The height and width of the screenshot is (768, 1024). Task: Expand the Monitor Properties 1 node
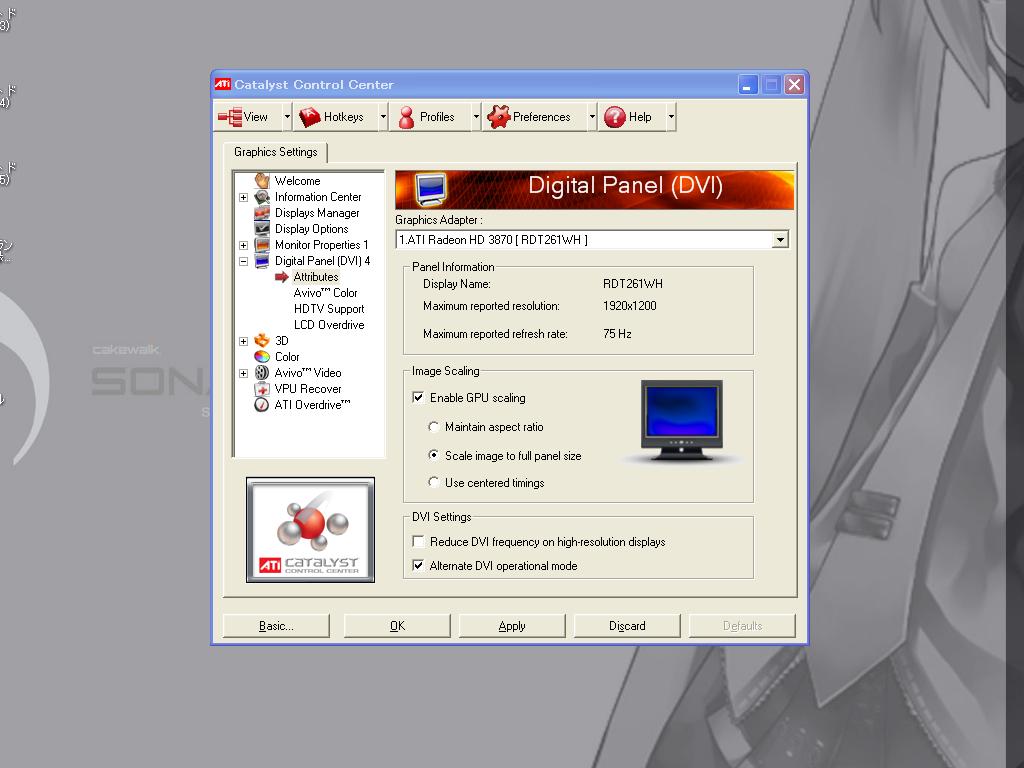[244, 246]
